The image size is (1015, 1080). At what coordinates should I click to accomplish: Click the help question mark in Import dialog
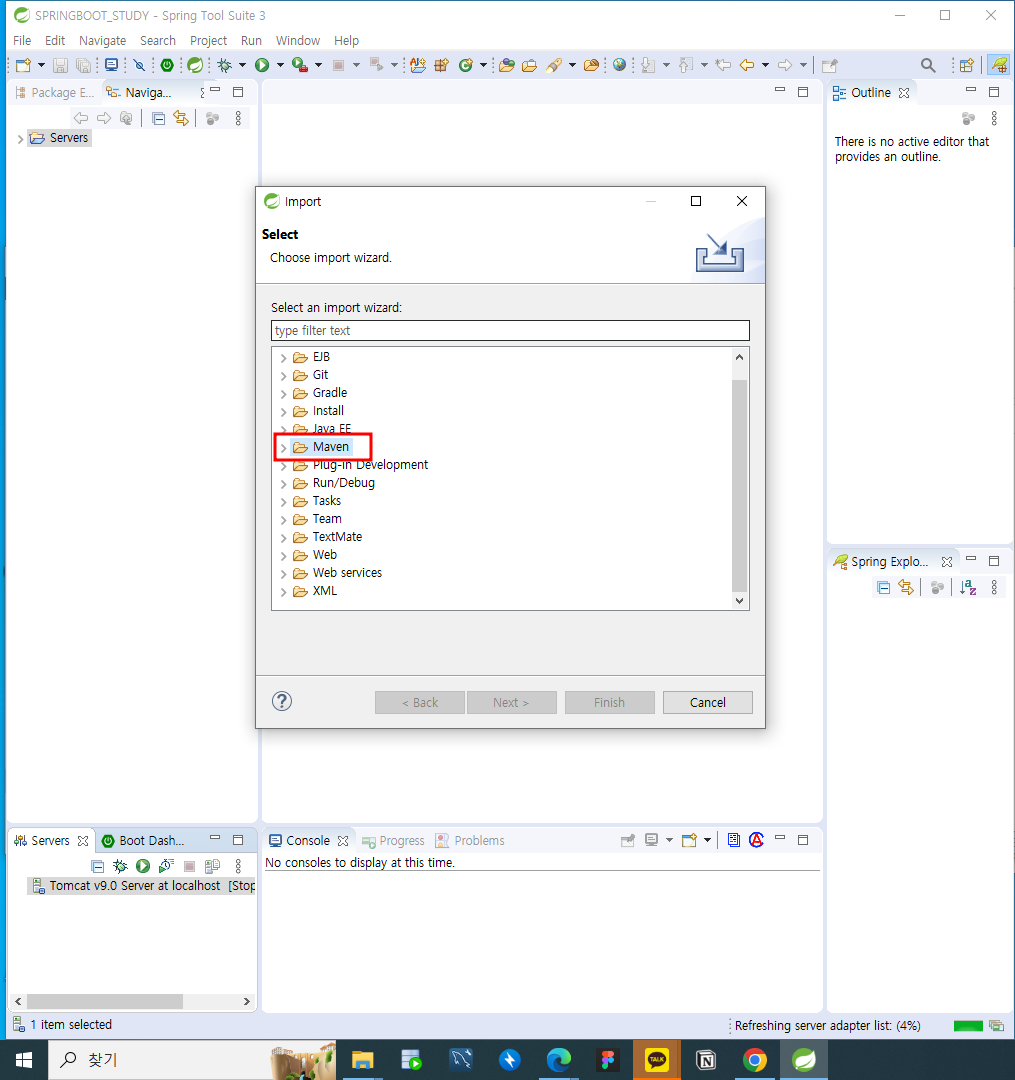282,701
